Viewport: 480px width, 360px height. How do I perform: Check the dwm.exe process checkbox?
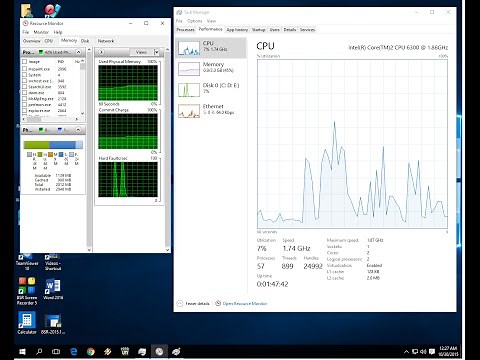24,93
